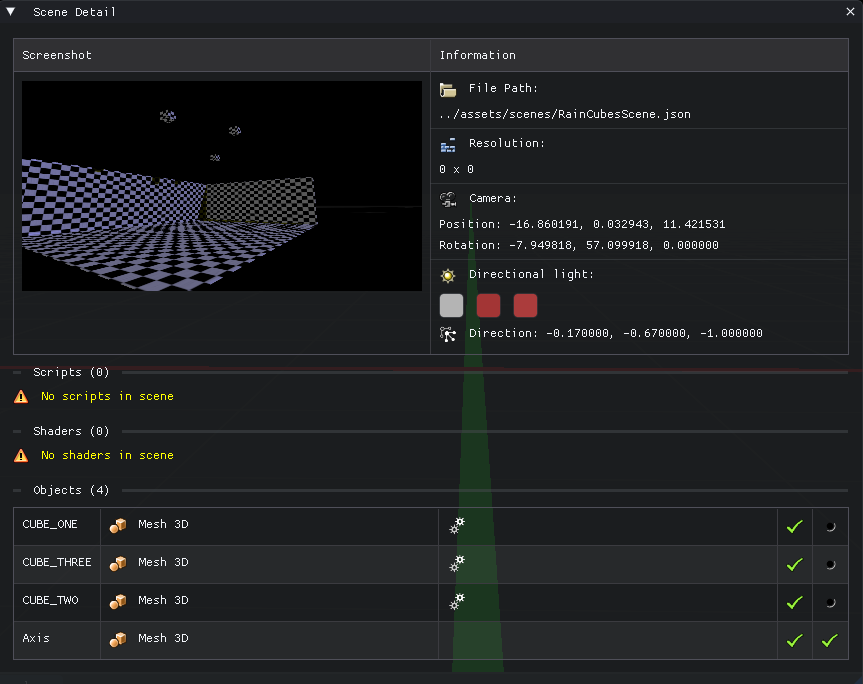Image resolution: width=863 pixels, height=684 pixels.
Task: Click the Directional light sun icon
Action: [x=448, y=274]
